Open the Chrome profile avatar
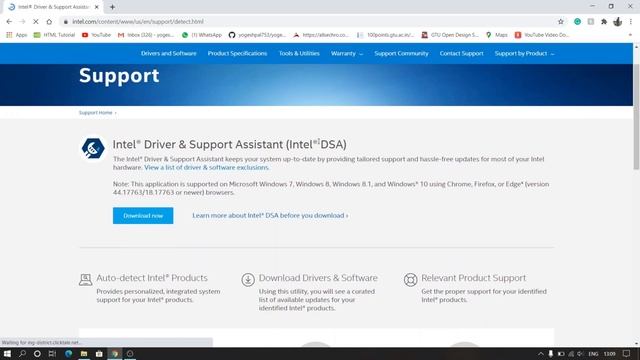 (x=618, y=22)
